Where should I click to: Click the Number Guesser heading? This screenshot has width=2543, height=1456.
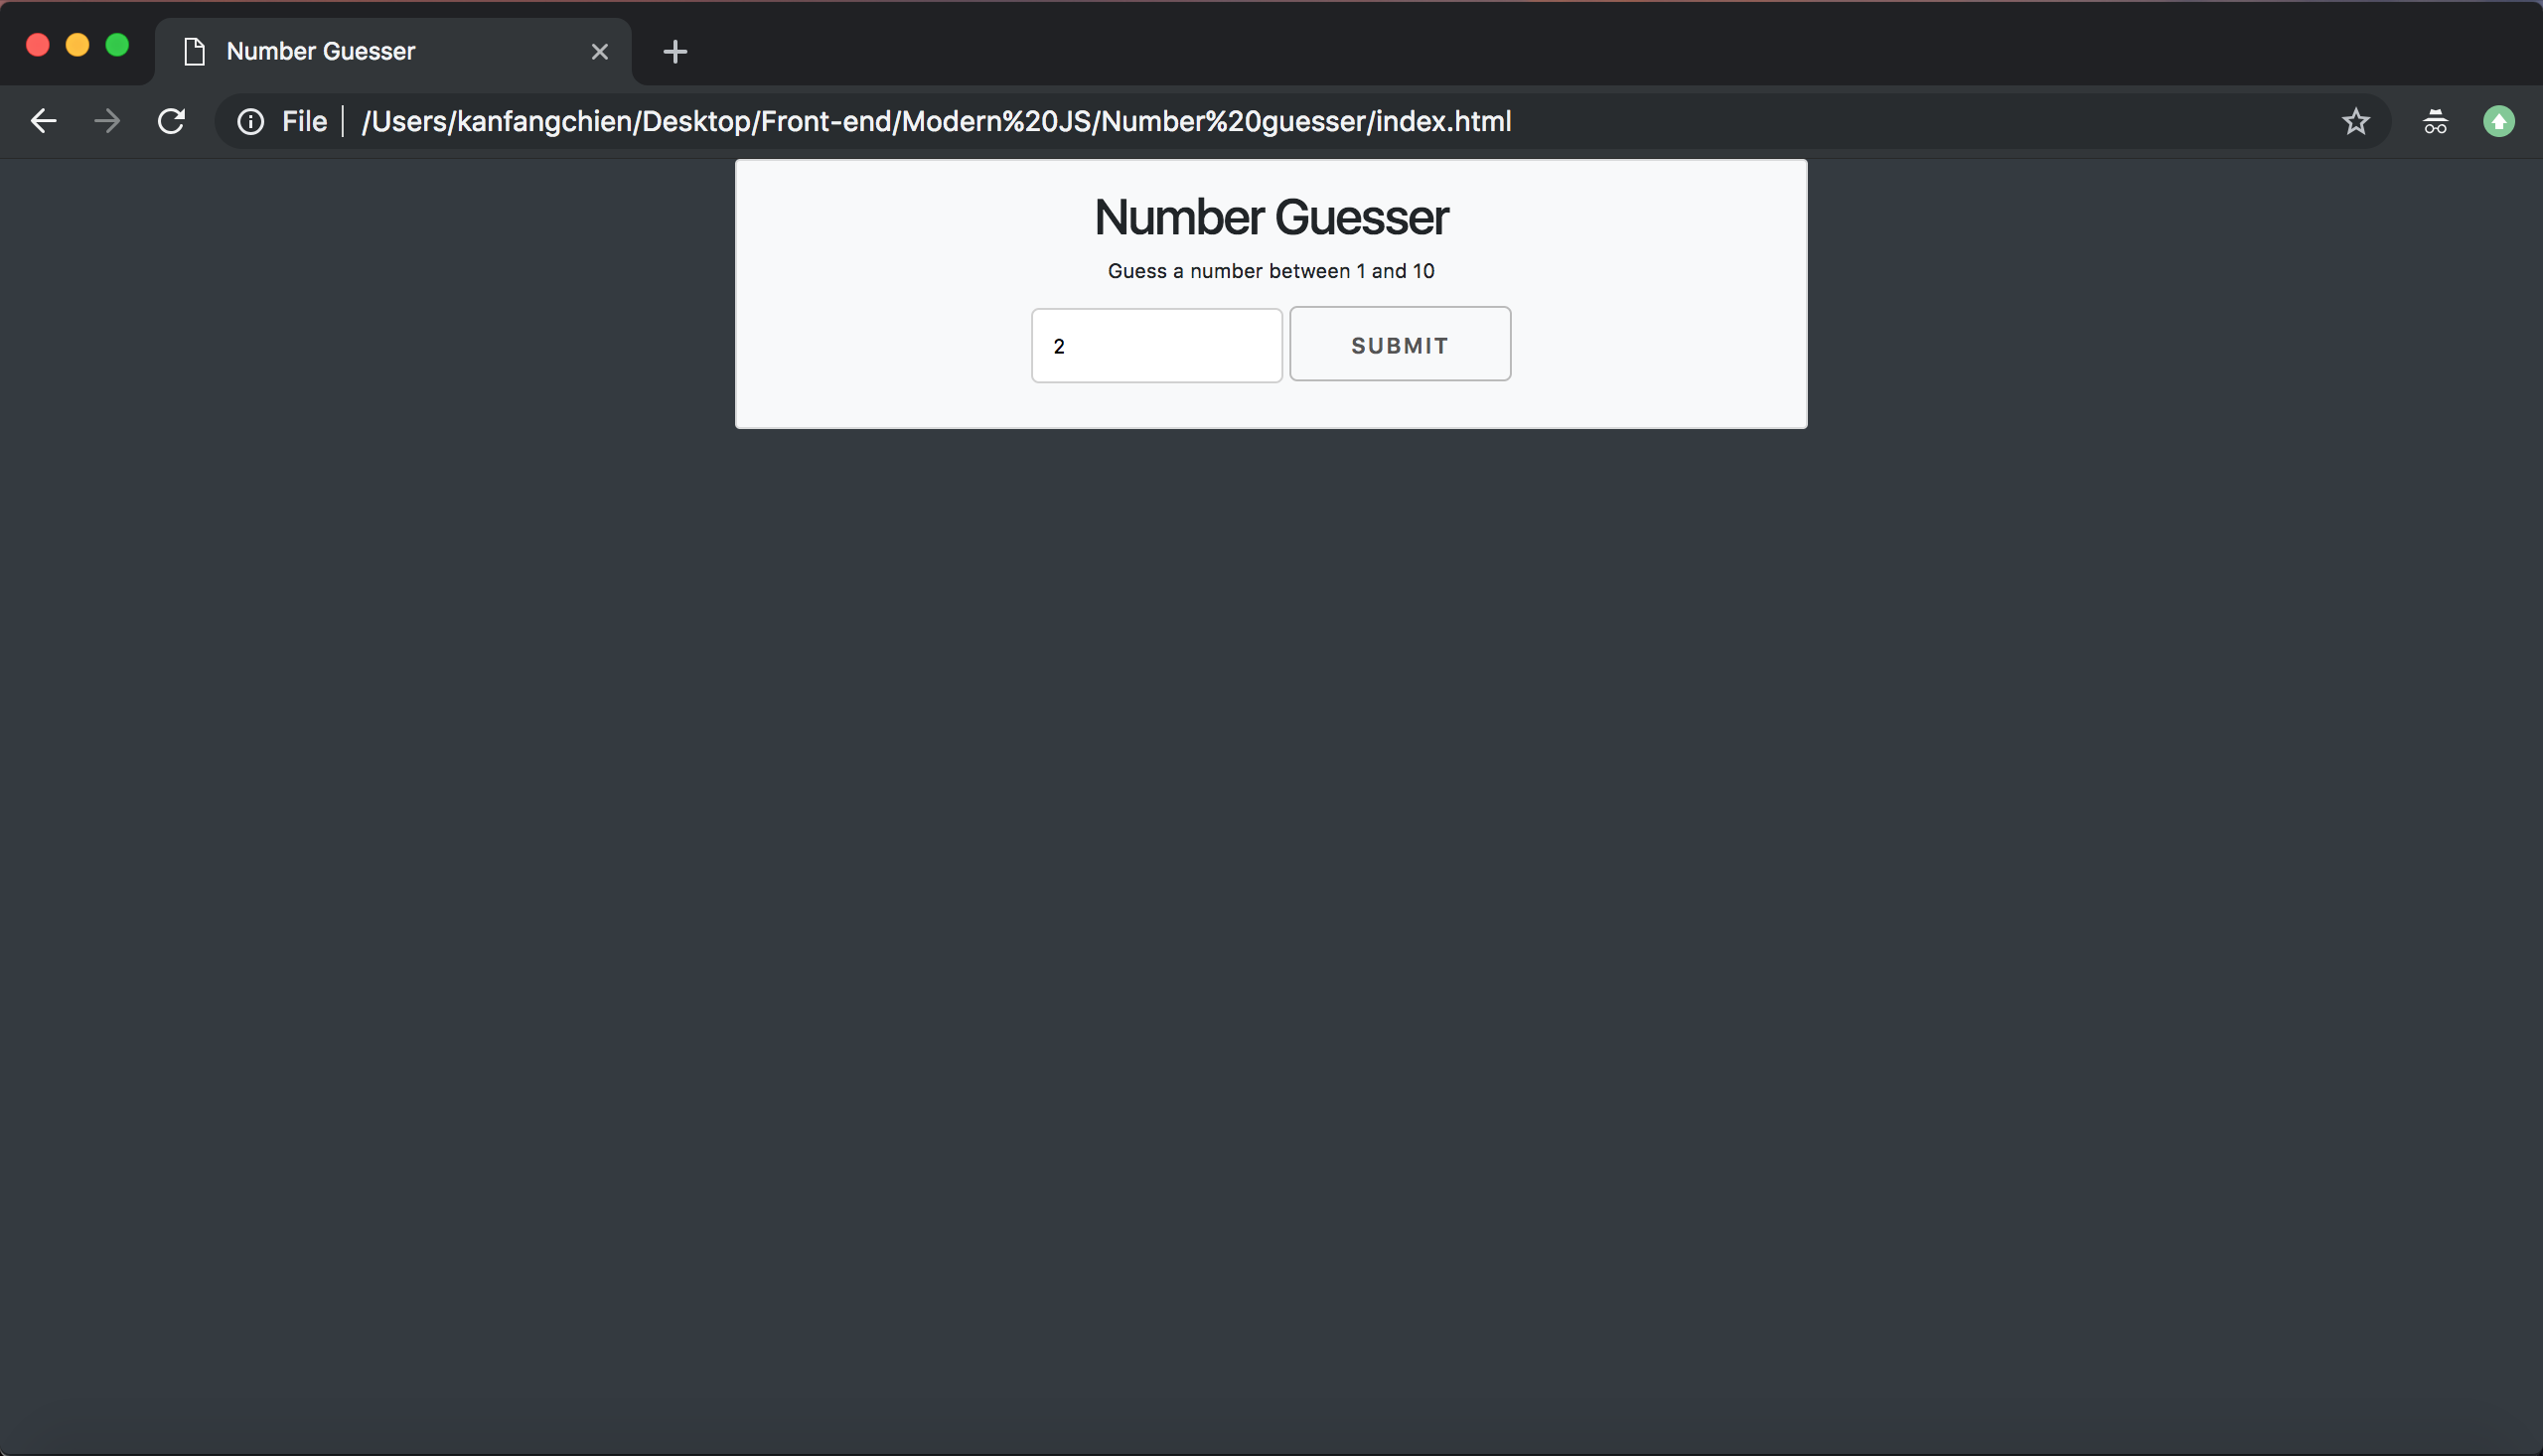[1271, 217]
